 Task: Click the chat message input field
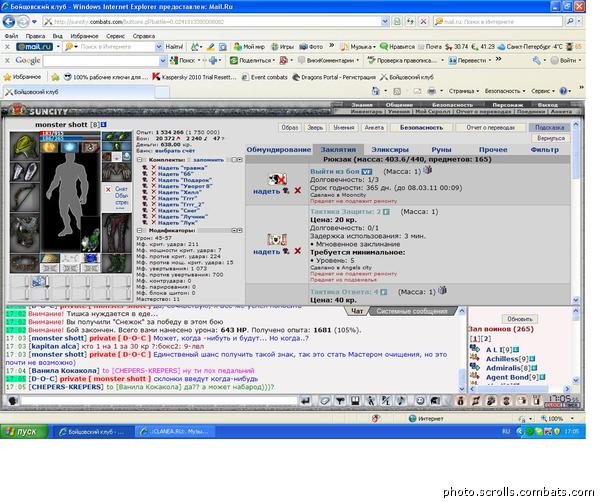pyautogui.click(x=159, y=401)
